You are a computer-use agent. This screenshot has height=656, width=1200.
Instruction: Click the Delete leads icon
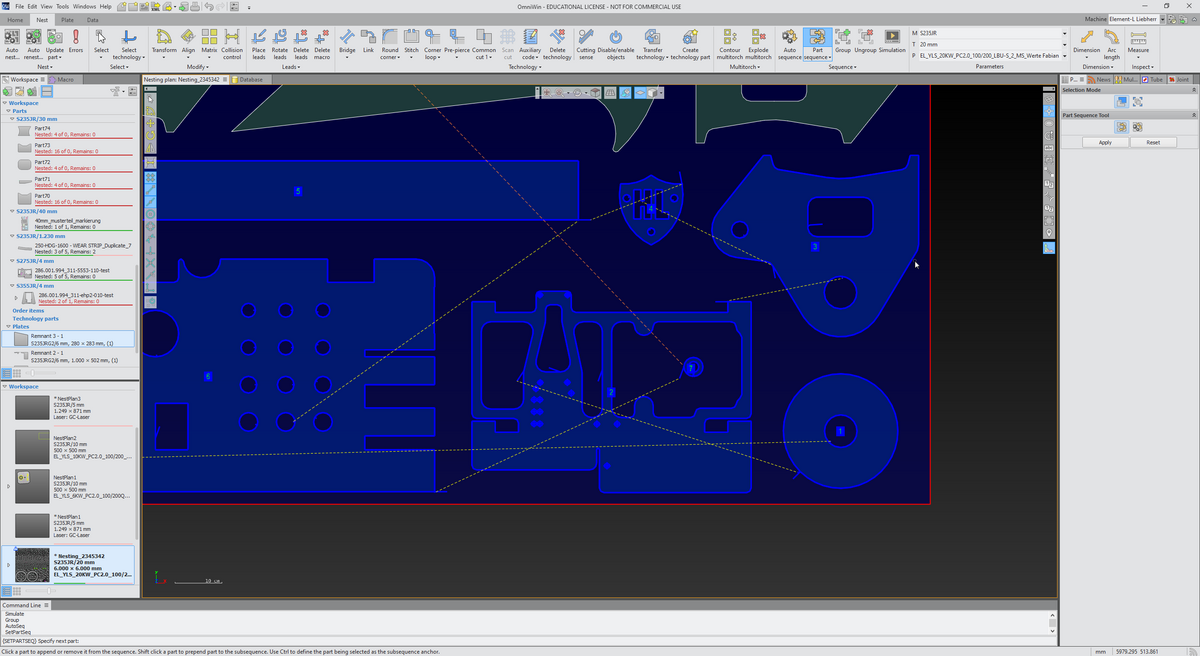coord(301,36)
